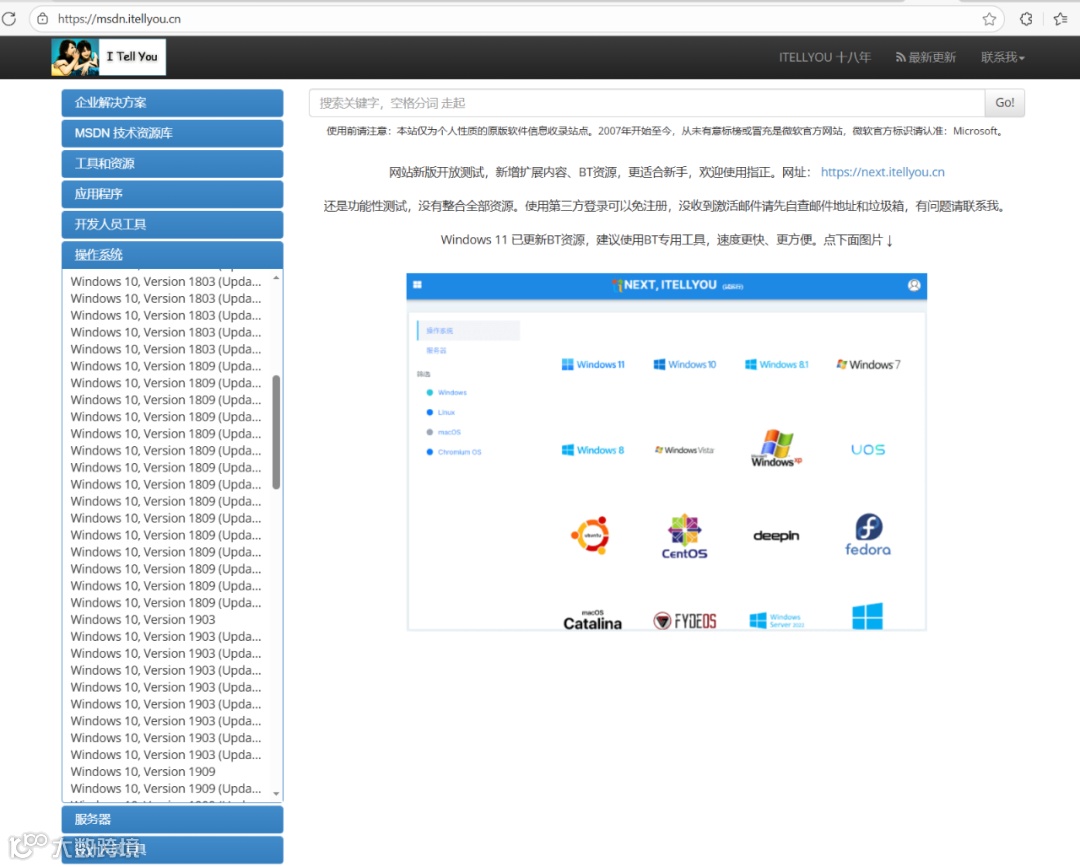Open the favorites list icon
The height and width of the screenshot is (867, 1080).
[1061, 19]
